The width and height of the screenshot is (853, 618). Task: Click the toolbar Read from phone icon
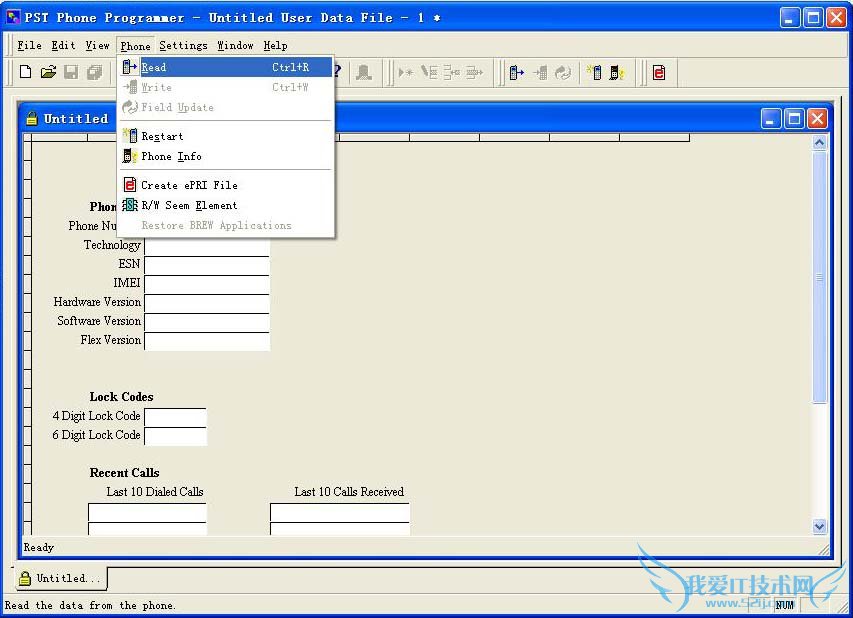tap(516, 72)
